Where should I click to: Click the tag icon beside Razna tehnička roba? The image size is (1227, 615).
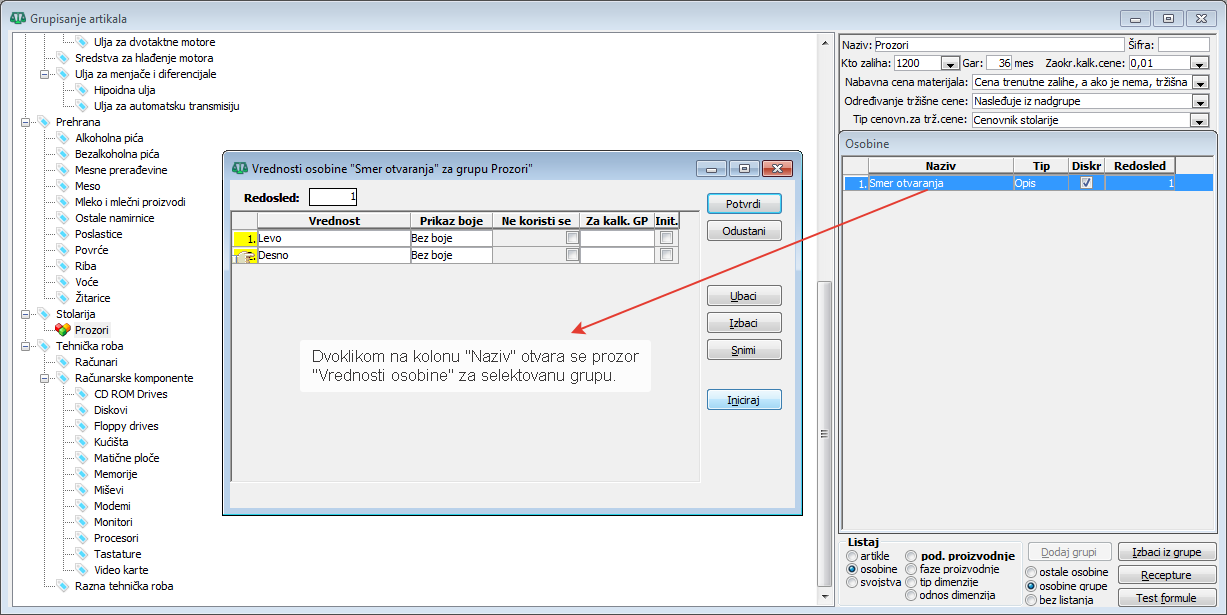pyautogui.click(x=63, y=586)
